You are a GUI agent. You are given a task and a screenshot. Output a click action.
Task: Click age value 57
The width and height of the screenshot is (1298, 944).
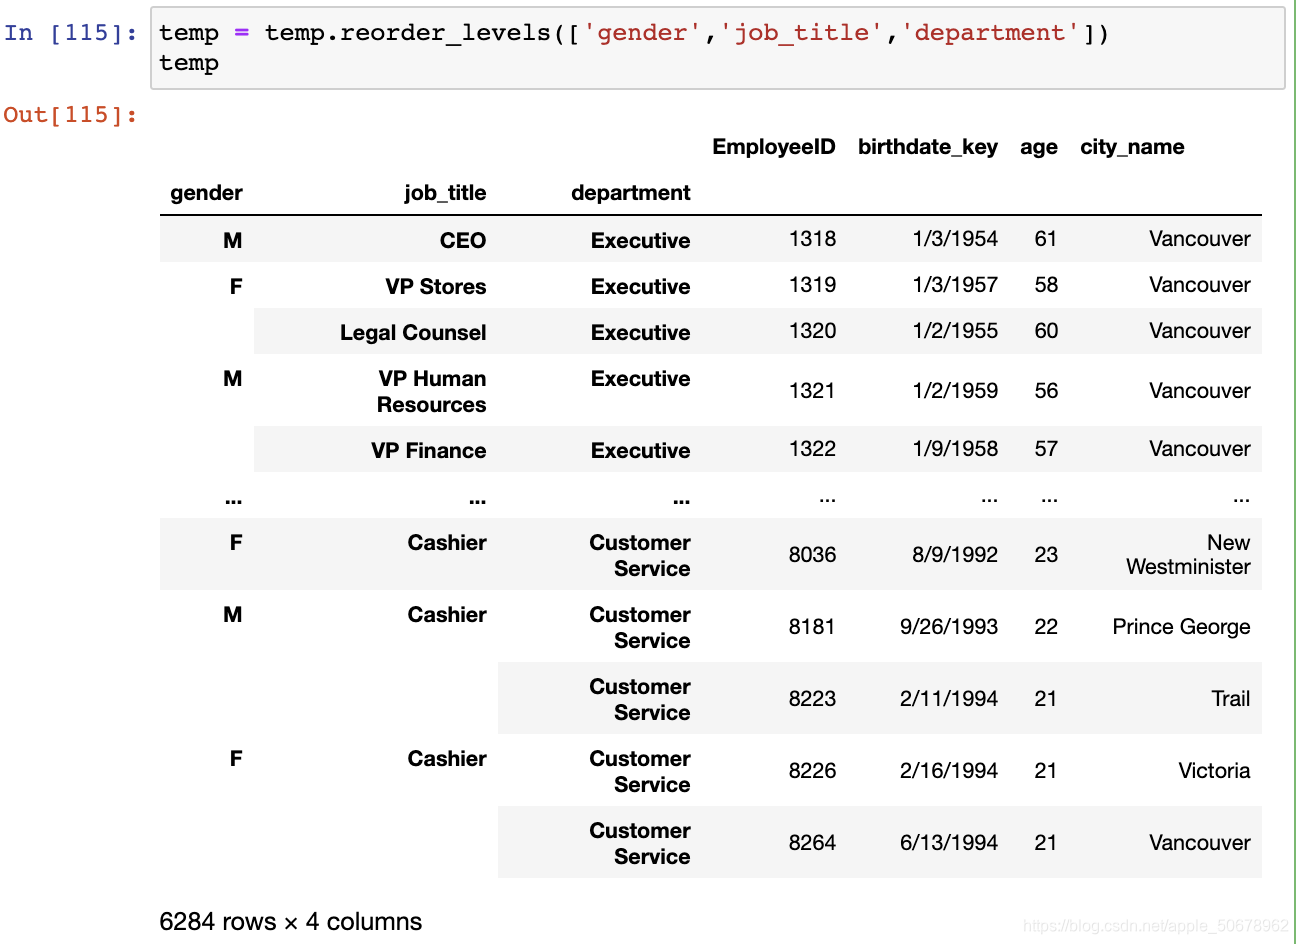(x=1046, y=449)
